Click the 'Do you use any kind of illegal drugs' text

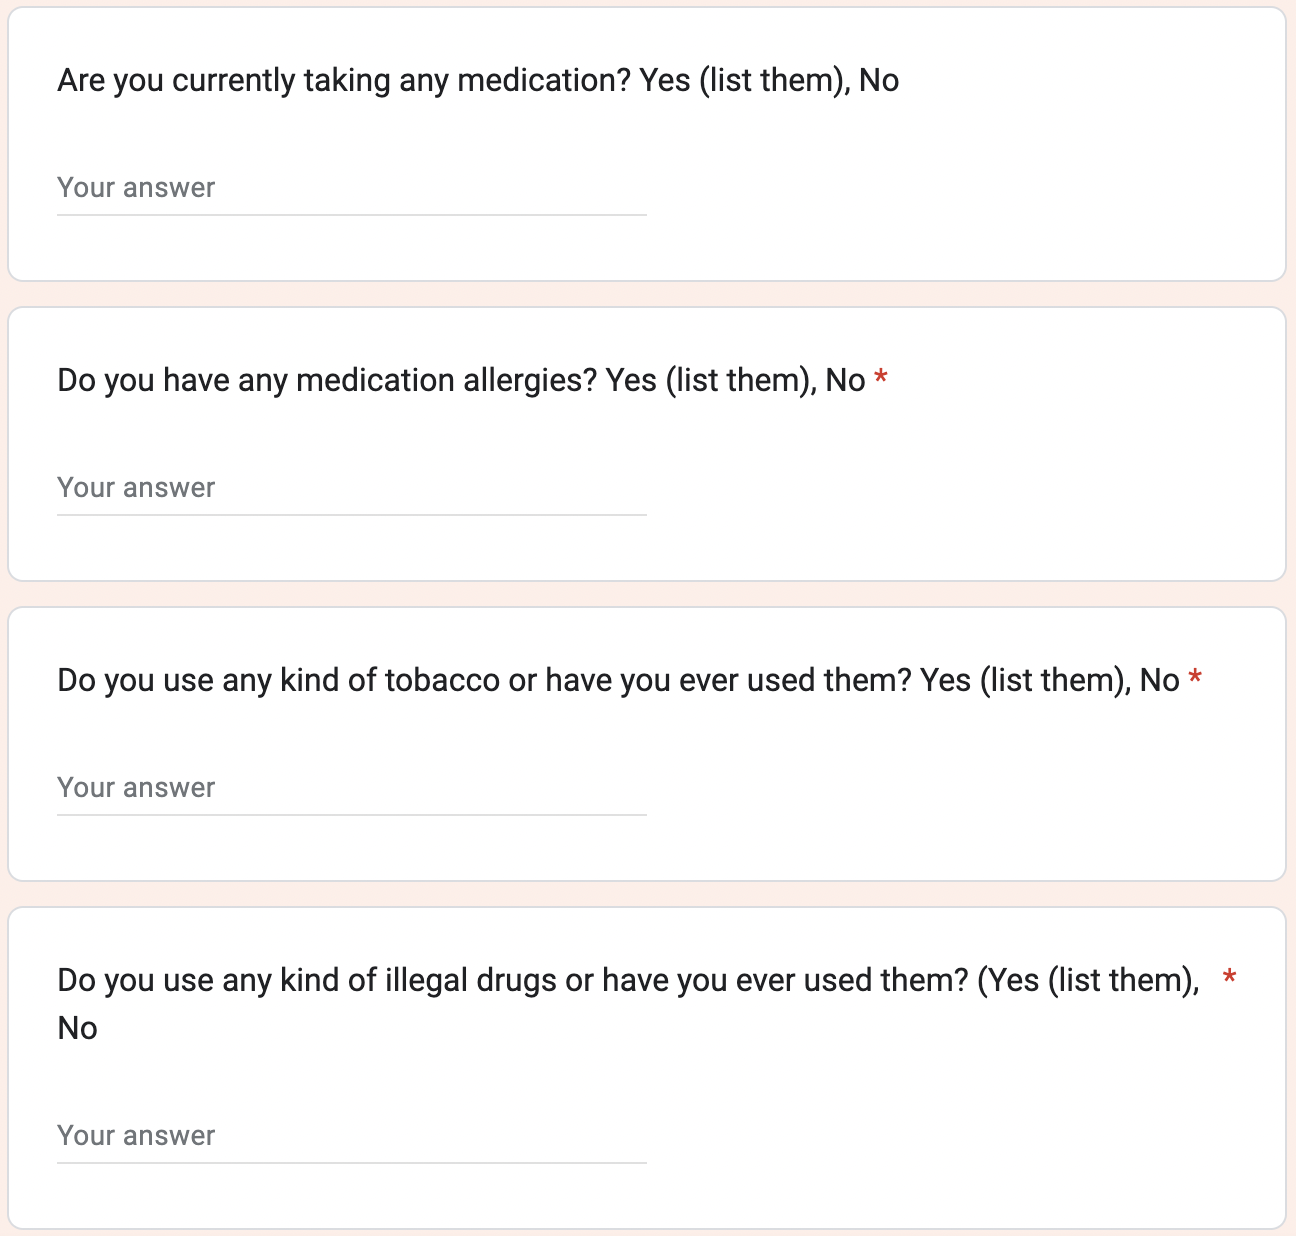tap(306, 980)
